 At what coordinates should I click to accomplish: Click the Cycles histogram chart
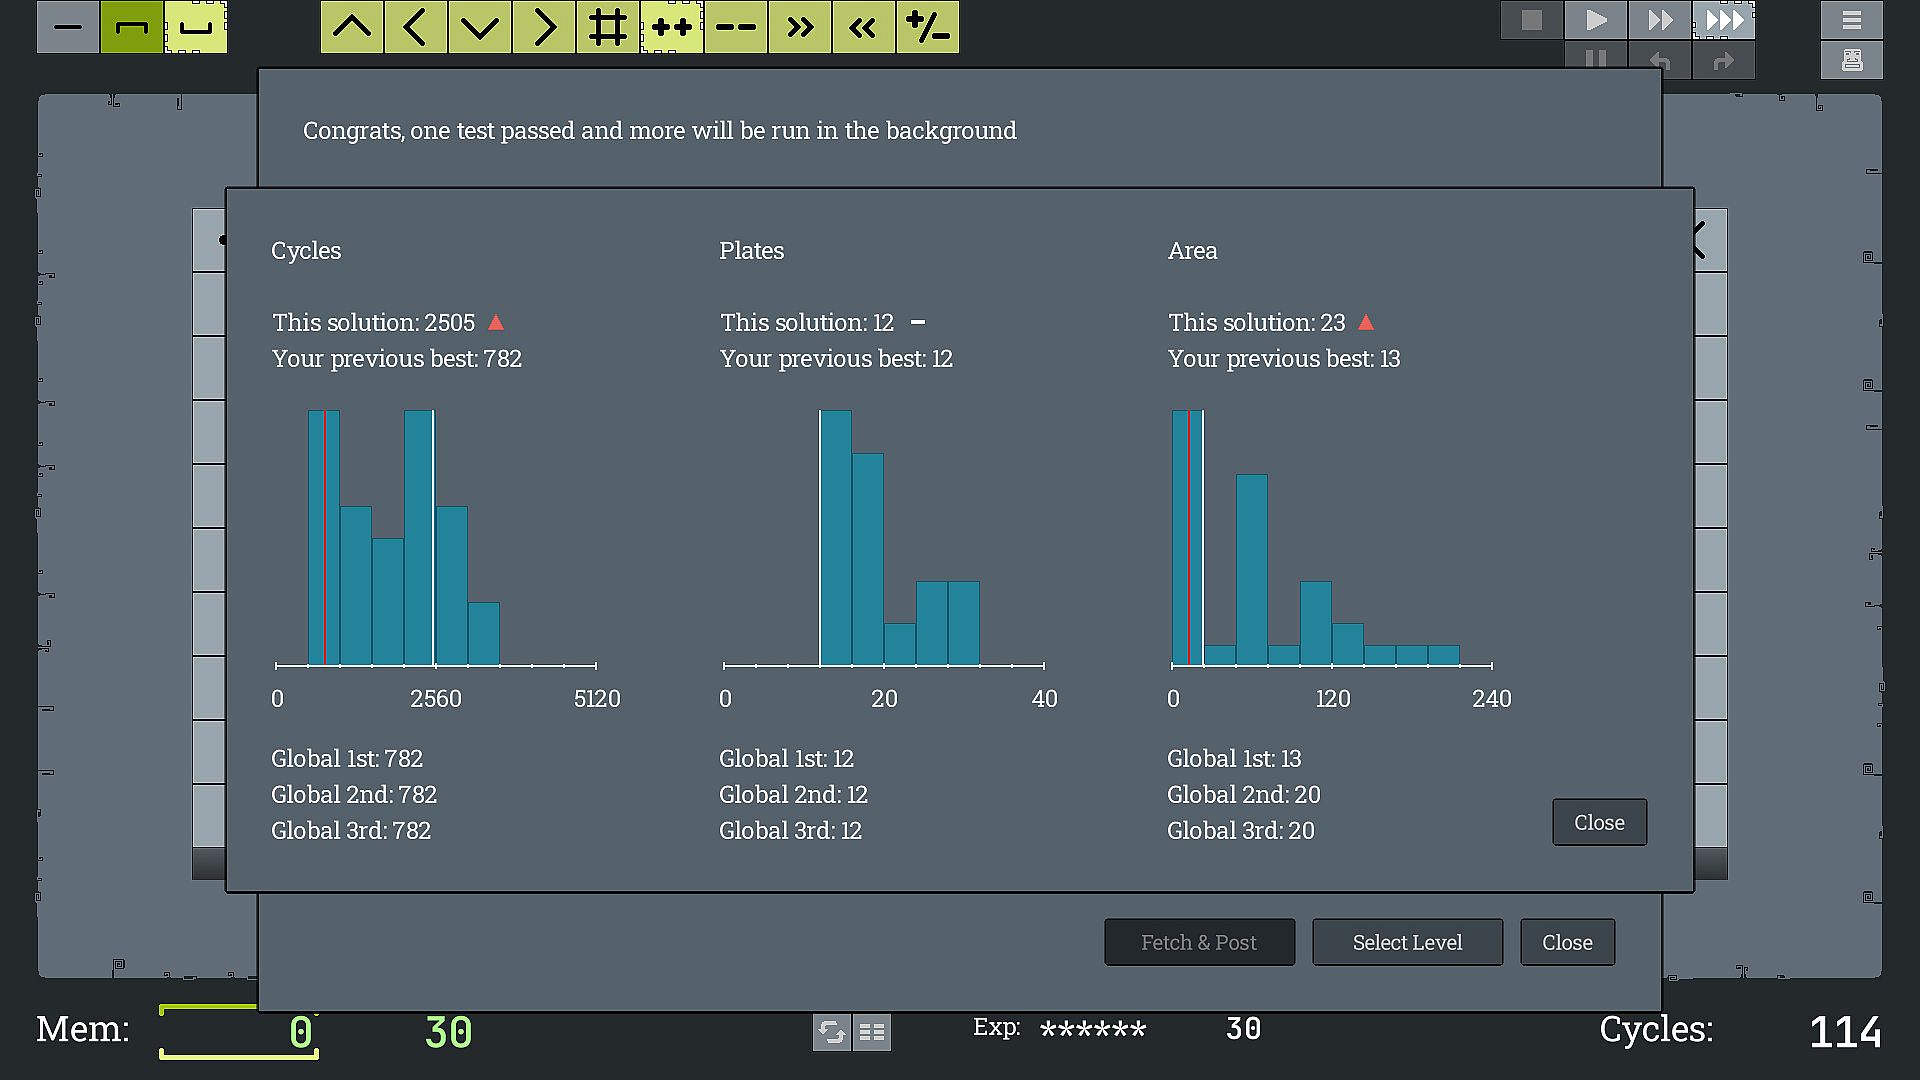[436, 540]
